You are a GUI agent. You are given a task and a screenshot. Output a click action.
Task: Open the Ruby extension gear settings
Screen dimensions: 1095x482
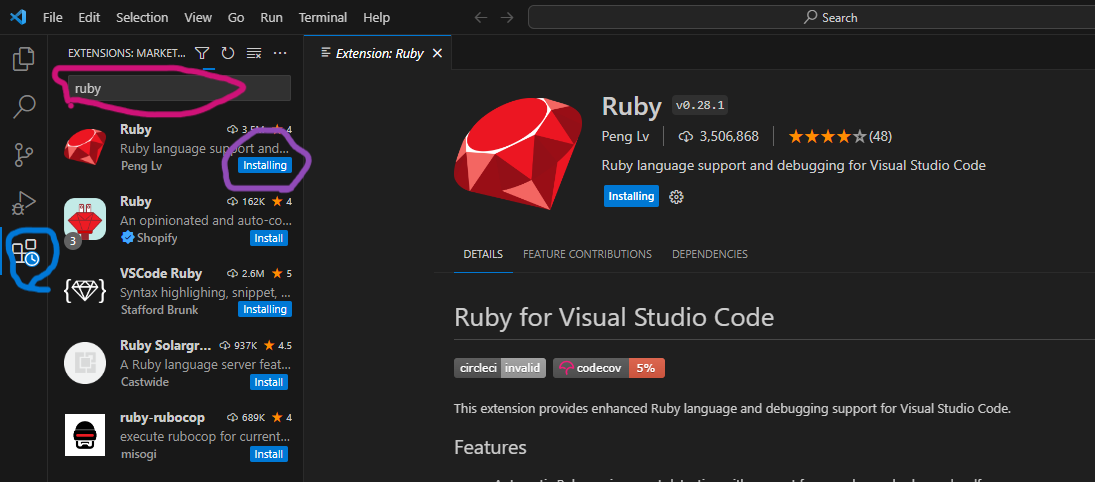point(675,197)
